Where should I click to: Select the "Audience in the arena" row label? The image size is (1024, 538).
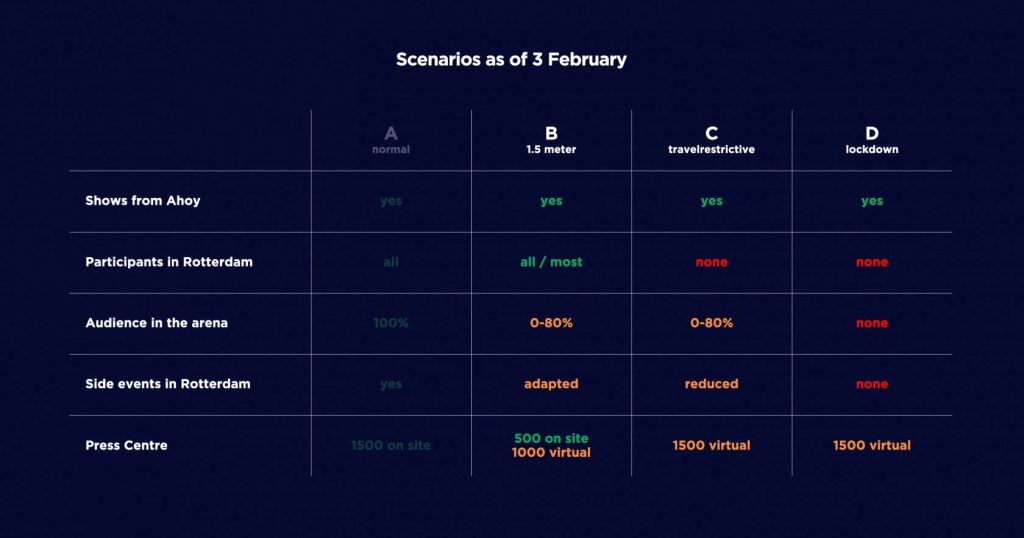pos(156,323)
